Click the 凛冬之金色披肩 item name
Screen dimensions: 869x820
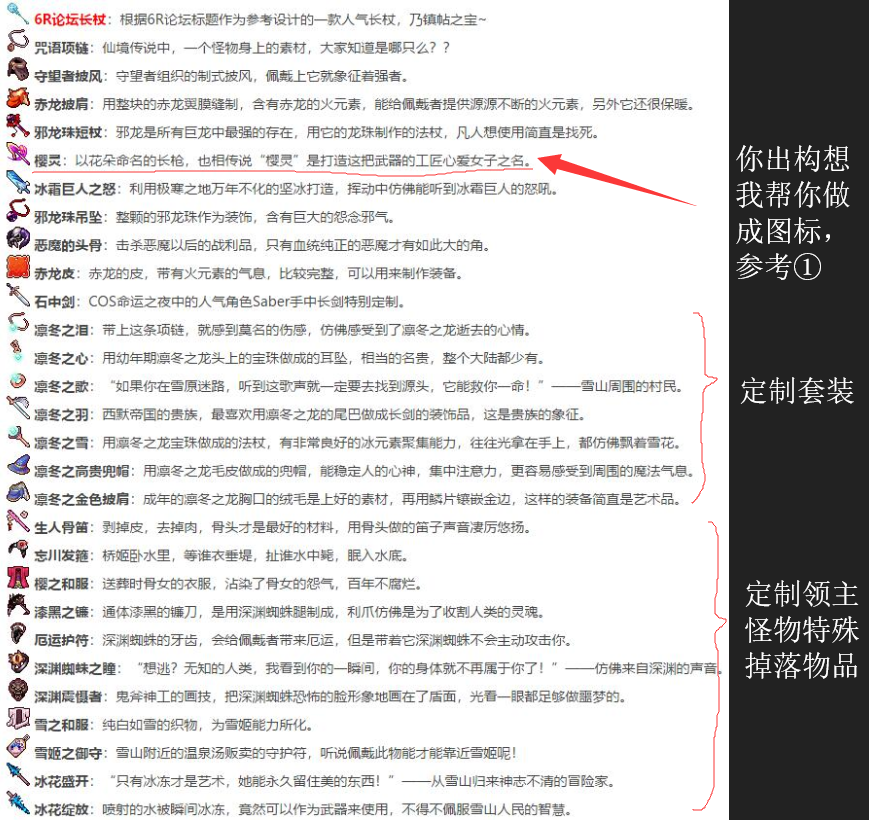tap(82, 499)
